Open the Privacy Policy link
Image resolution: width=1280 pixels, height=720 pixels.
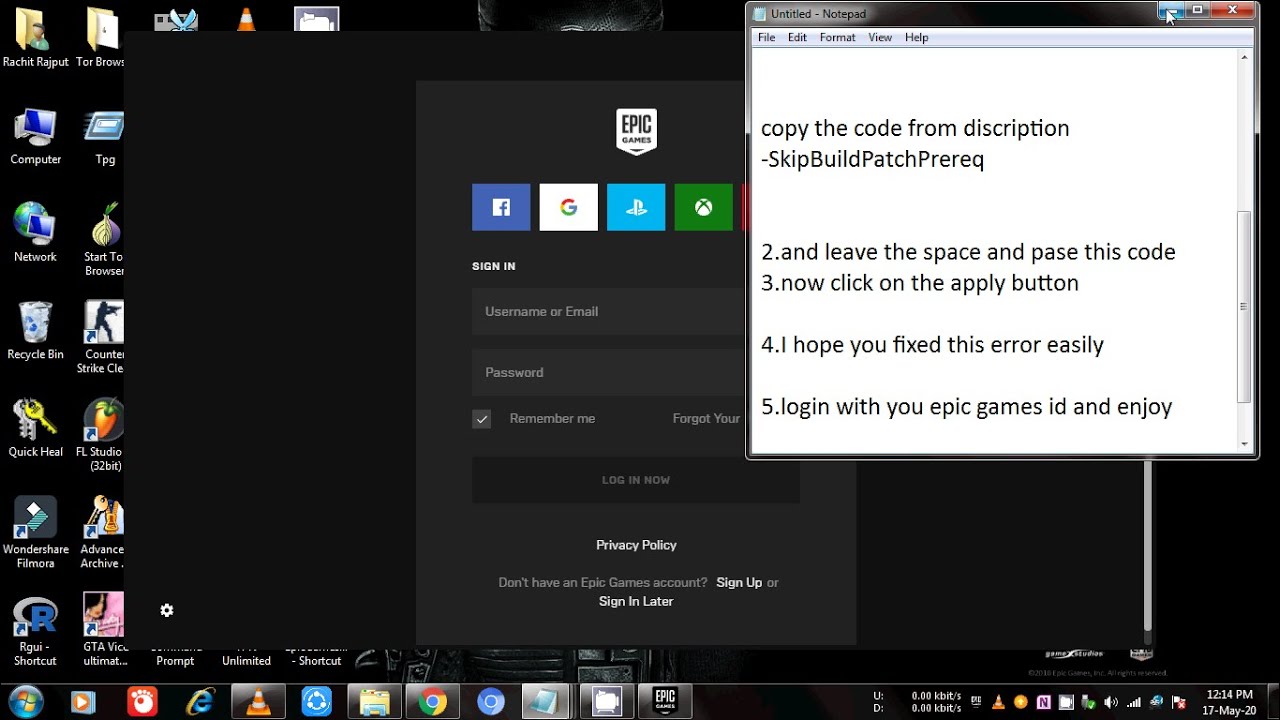[x=636, y=545]
